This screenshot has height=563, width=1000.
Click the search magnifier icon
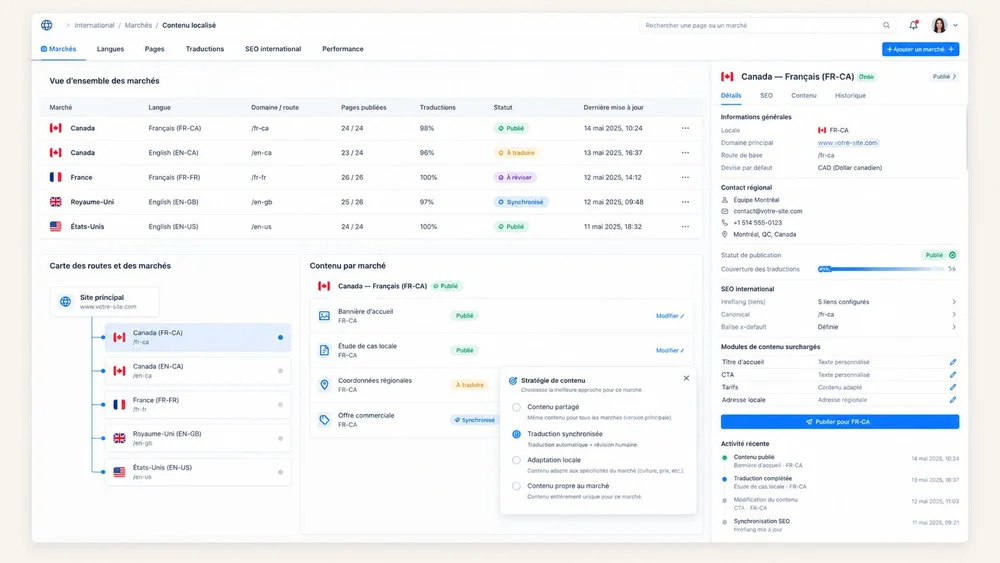click(x=886, y=26)
